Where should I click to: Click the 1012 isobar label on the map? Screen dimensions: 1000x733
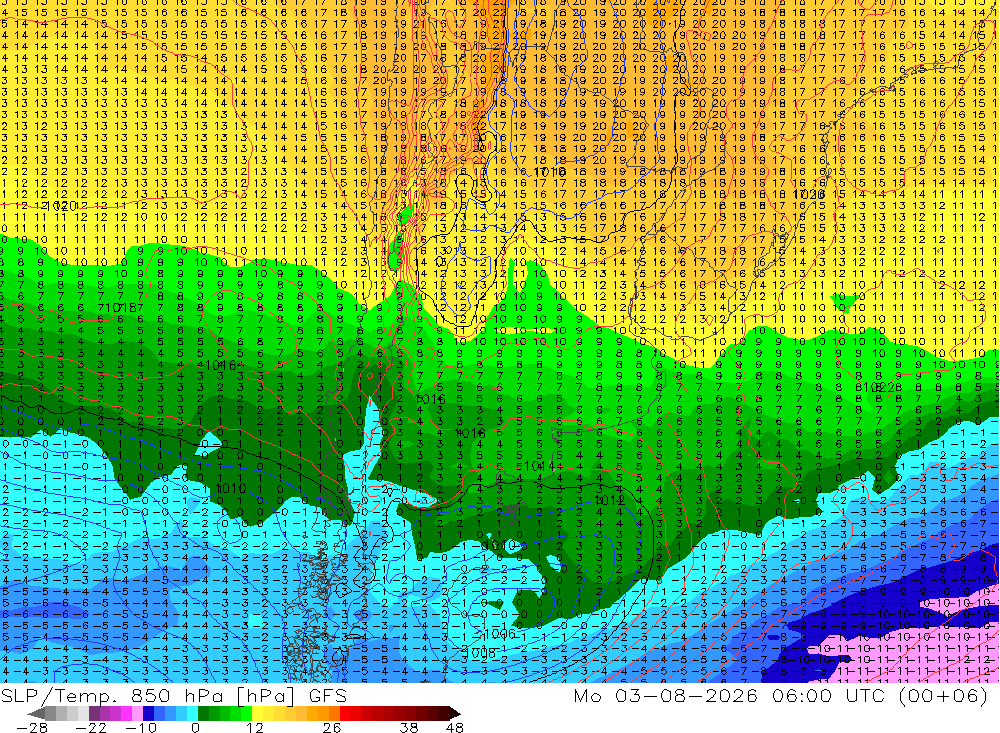(x=609, y=501)
